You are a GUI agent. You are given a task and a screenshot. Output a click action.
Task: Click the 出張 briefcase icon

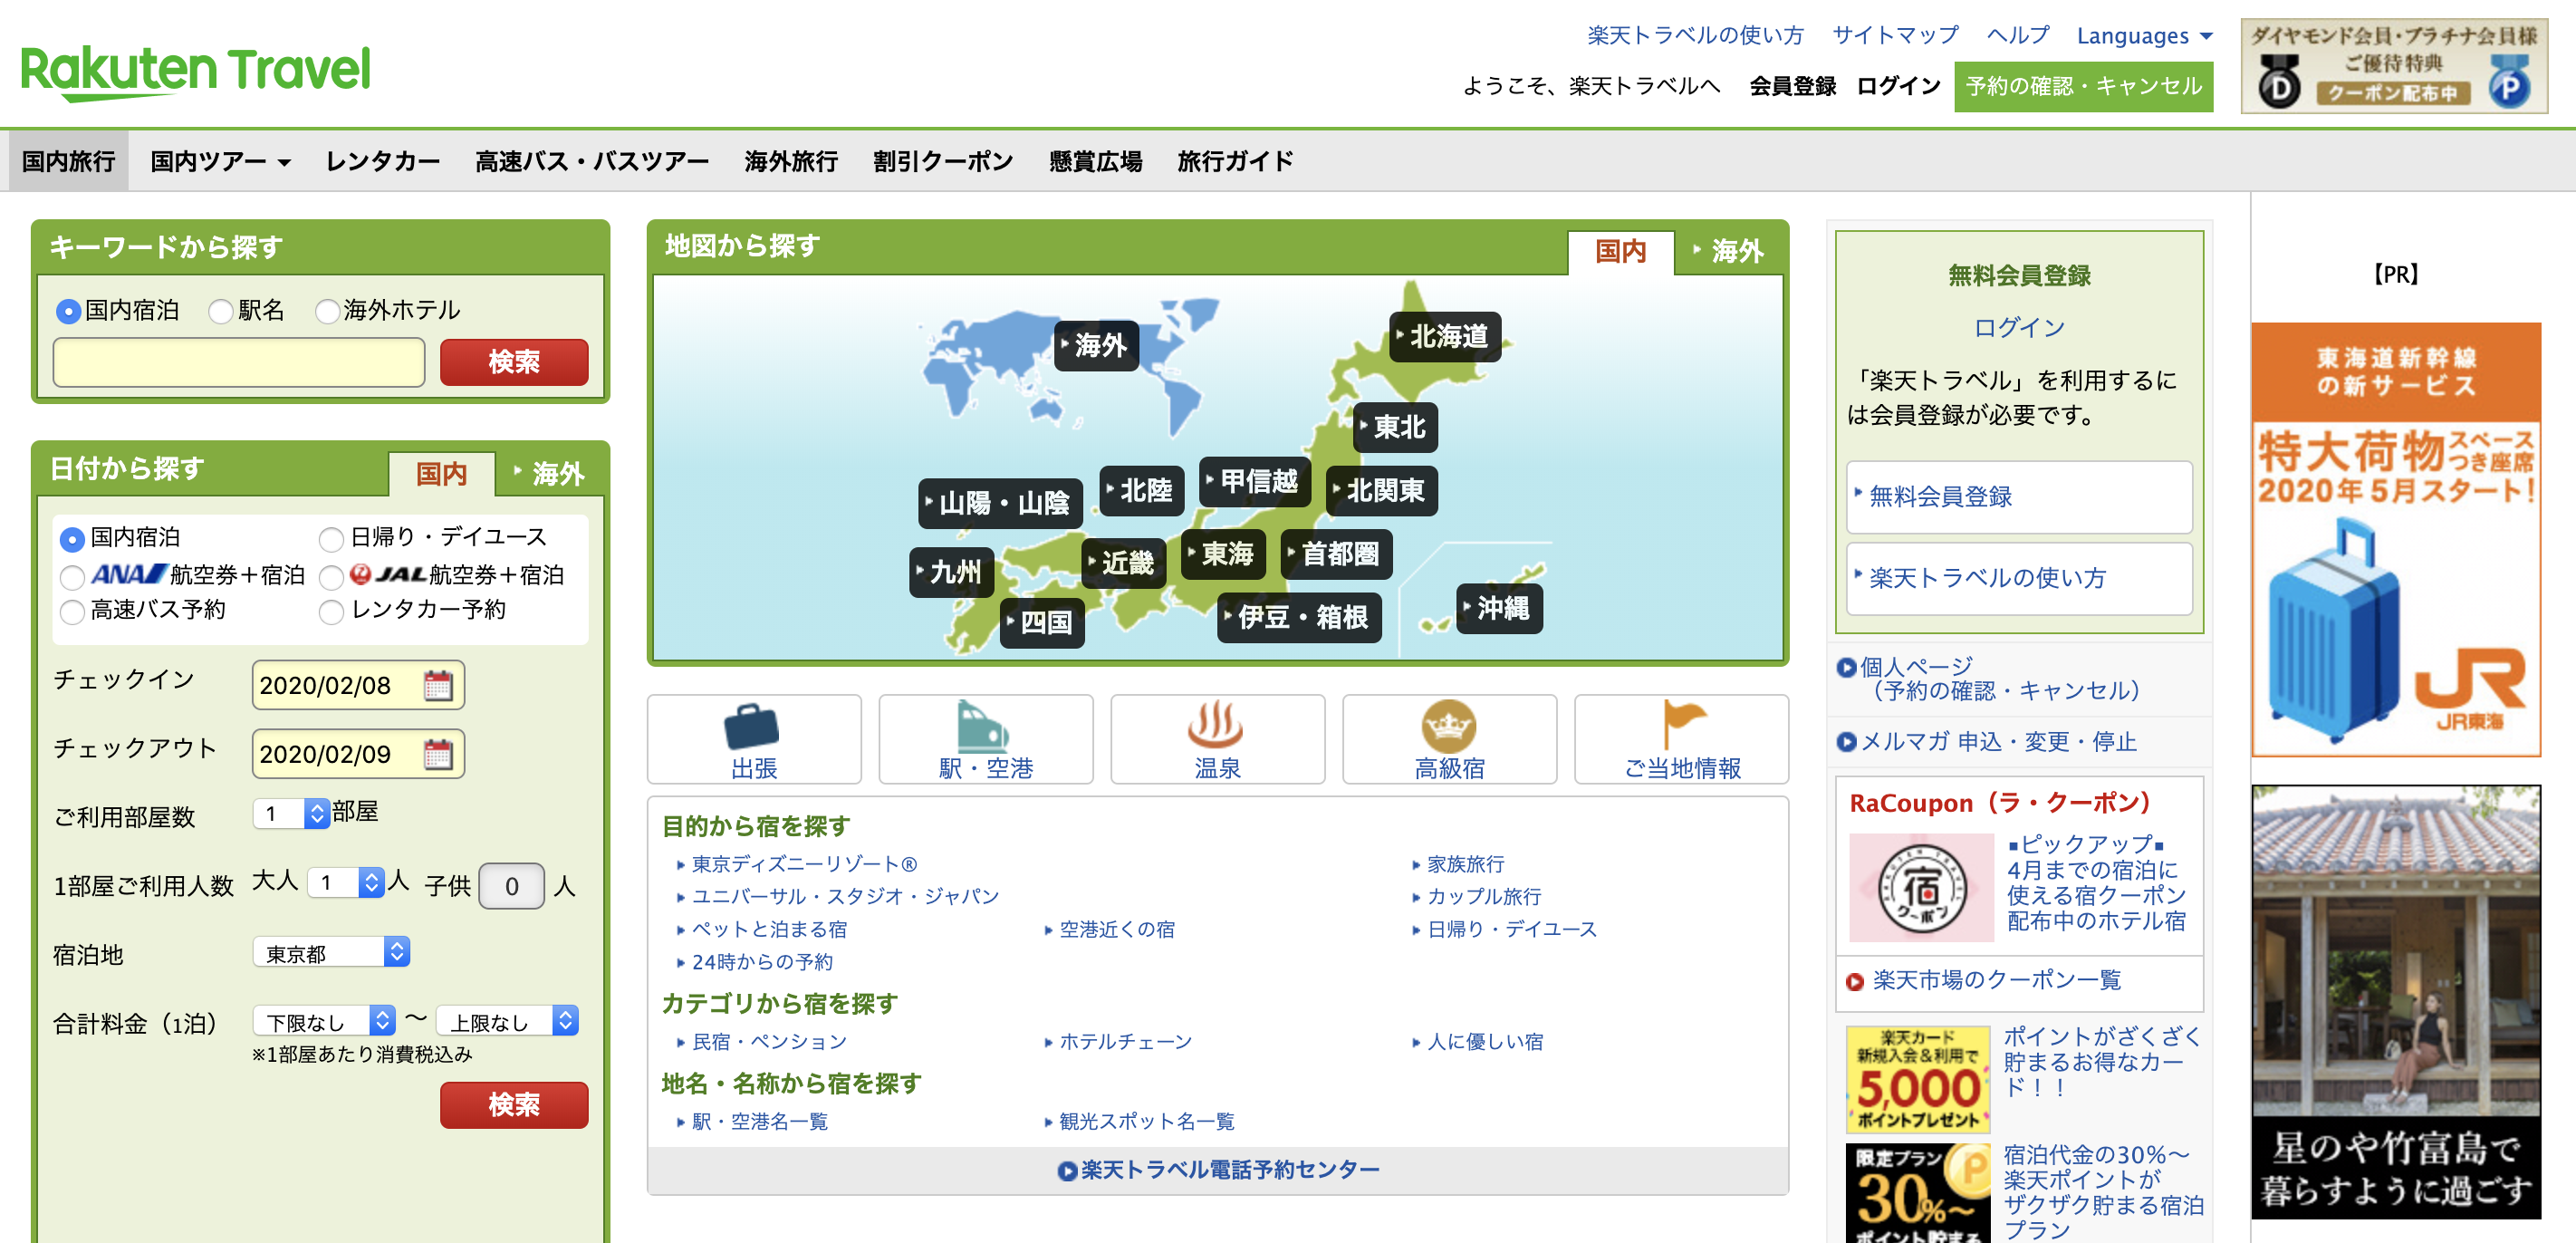pyautogui.click(x=752, y=726)
